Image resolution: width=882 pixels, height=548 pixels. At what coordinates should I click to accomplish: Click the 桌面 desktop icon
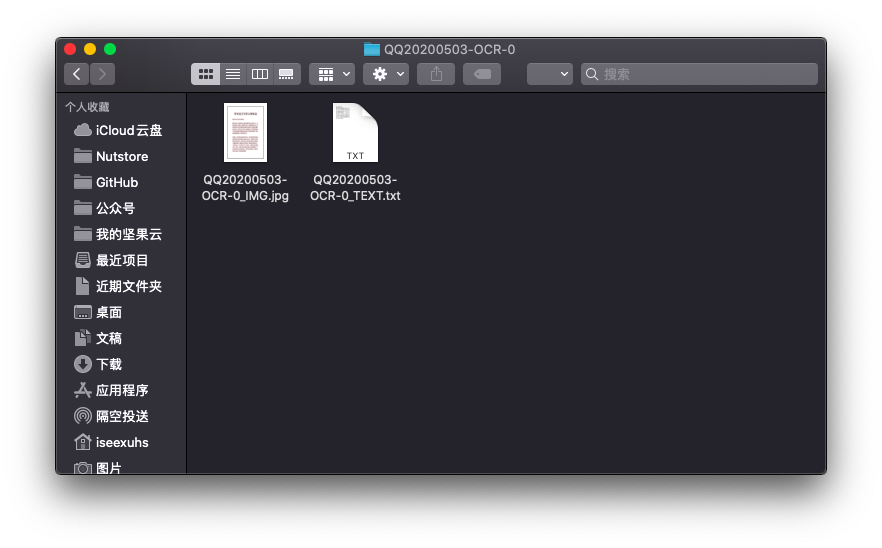pos(83,312)
